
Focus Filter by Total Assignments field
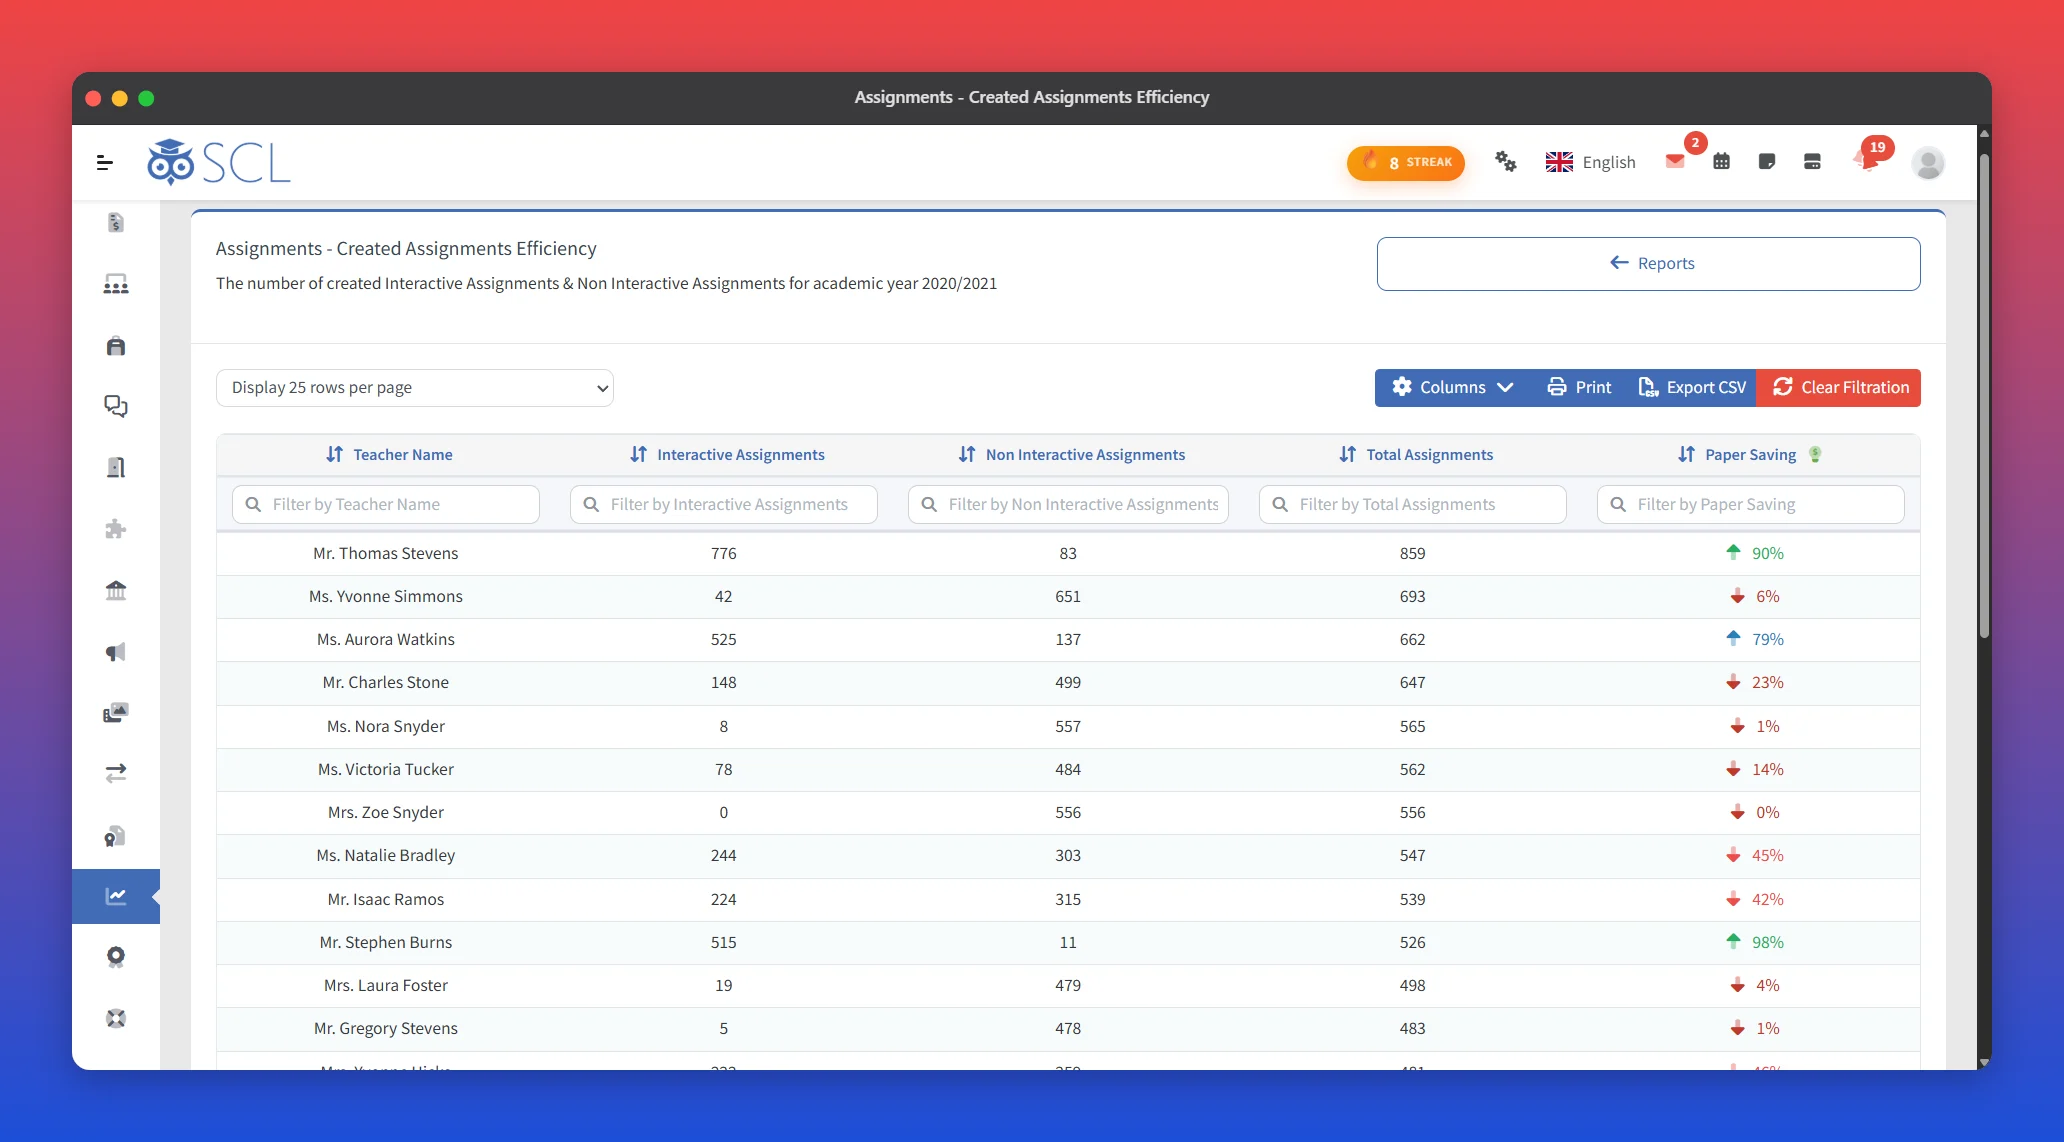tap(1413, 505)
